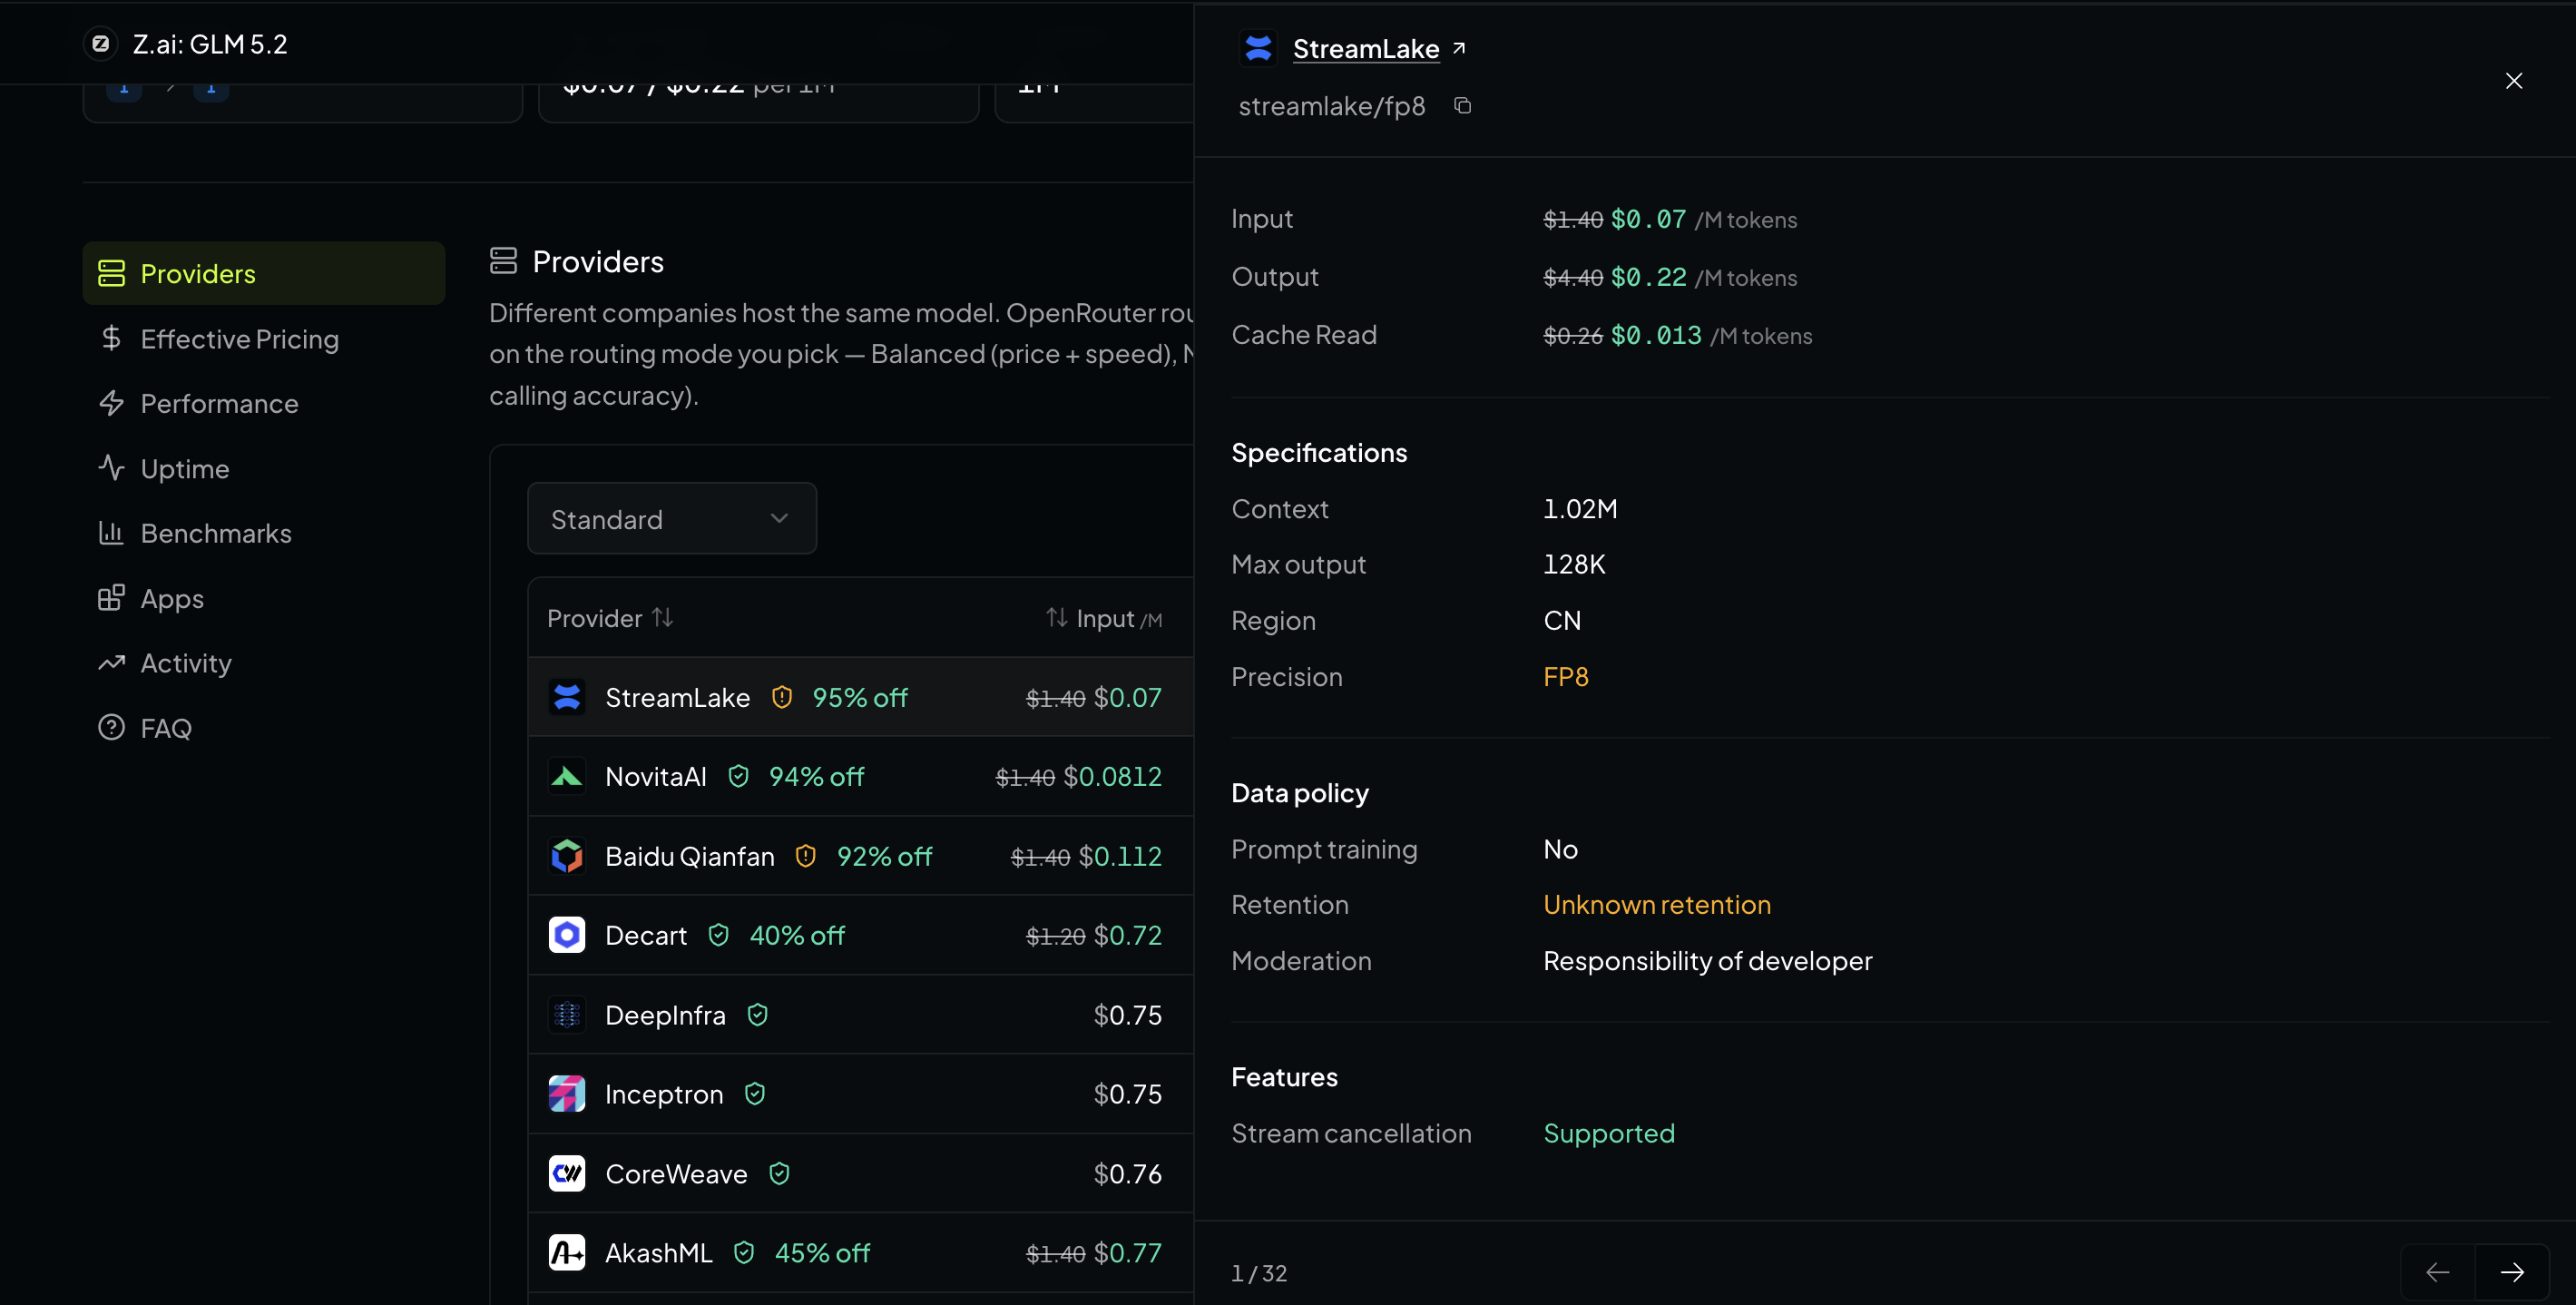Open the StreamLake title link
Image resolution: width=2576 pixels, height=1305 pixels.
pos(1366,48)
